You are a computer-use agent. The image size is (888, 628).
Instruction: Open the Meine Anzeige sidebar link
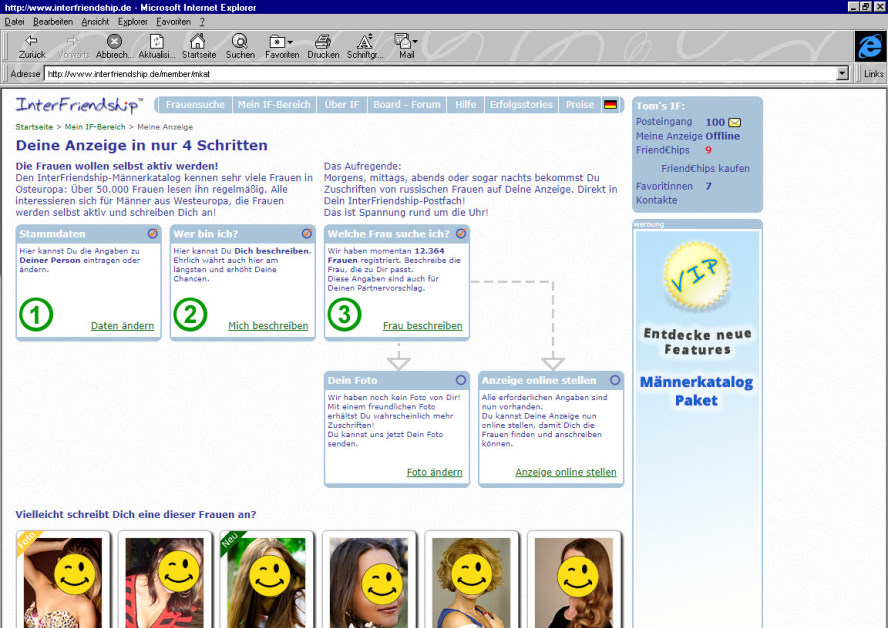click(x=669, y=136)
